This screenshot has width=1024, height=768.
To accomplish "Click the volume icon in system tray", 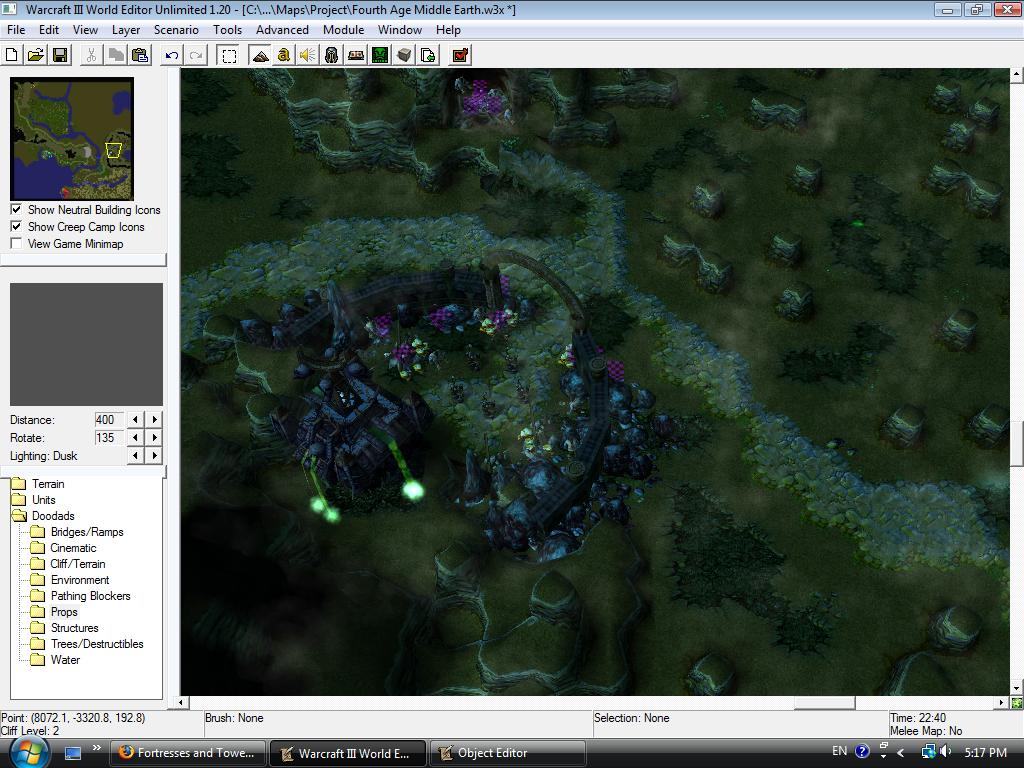I will (945, 752).
